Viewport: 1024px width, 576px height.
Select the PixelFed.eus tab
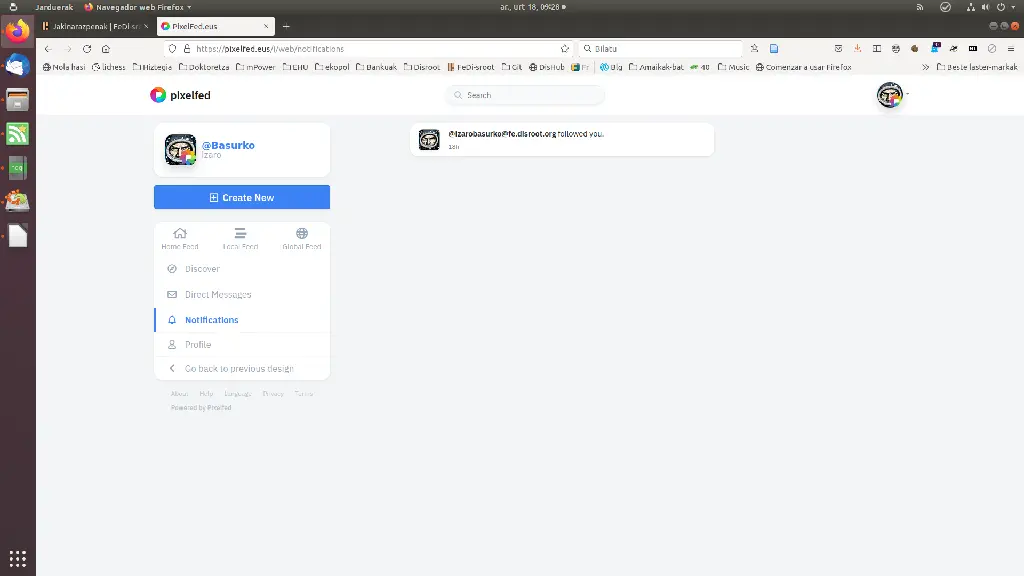tap(216, 26)
